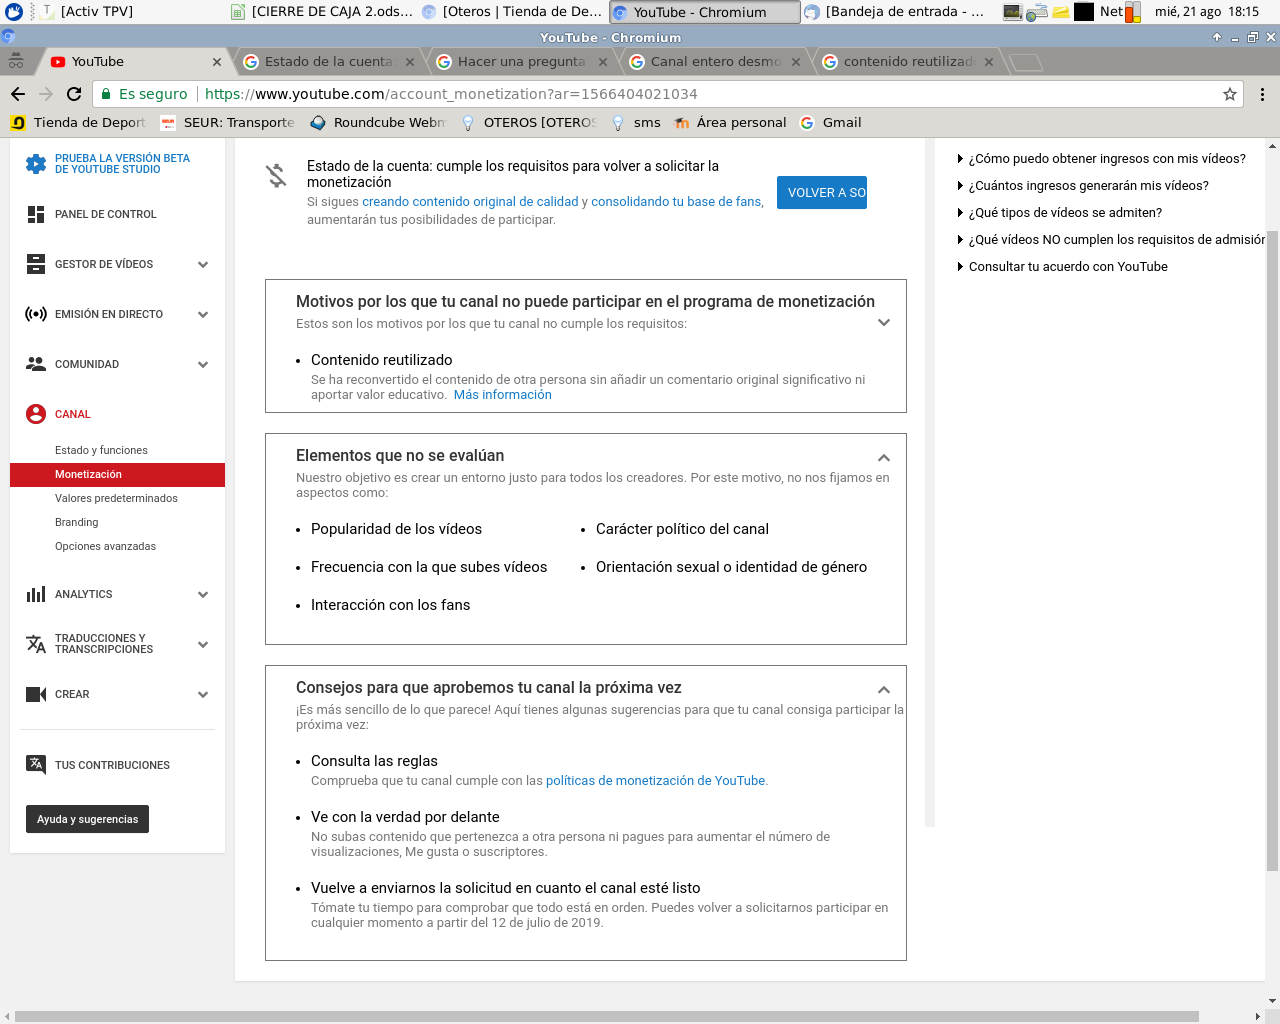
Task: Click the horizontal scrollbar at bottom
Action: (607, 1017)
